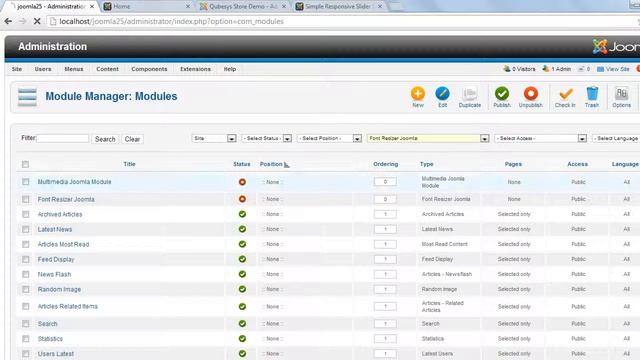Click the Clear filter button
640x360 pixels.
click(x=132, y=139)
